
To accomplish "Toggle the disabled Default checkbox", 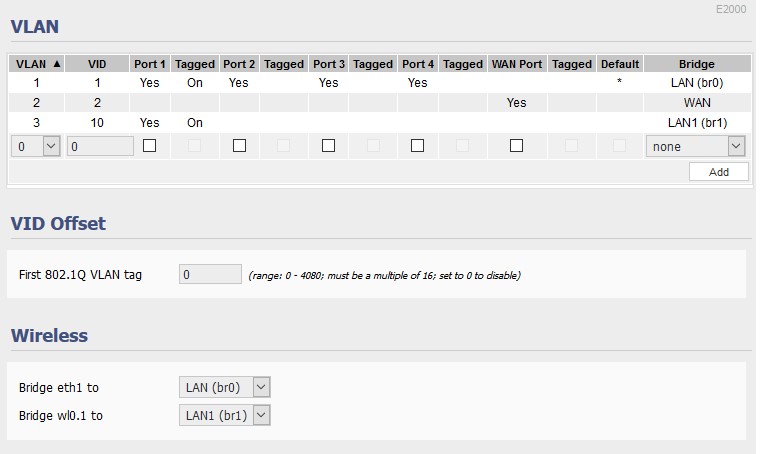I will point(619,145).
